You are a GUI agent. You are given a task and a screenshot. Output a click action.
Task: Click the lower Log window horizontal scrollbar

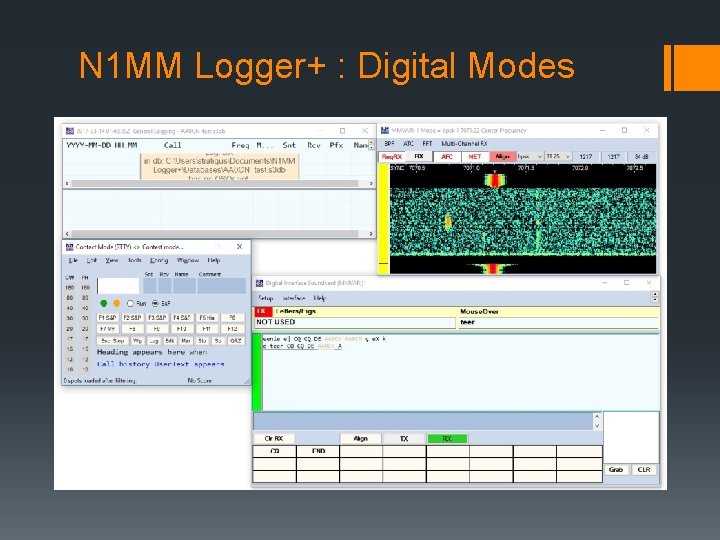[x=219, y=234]
